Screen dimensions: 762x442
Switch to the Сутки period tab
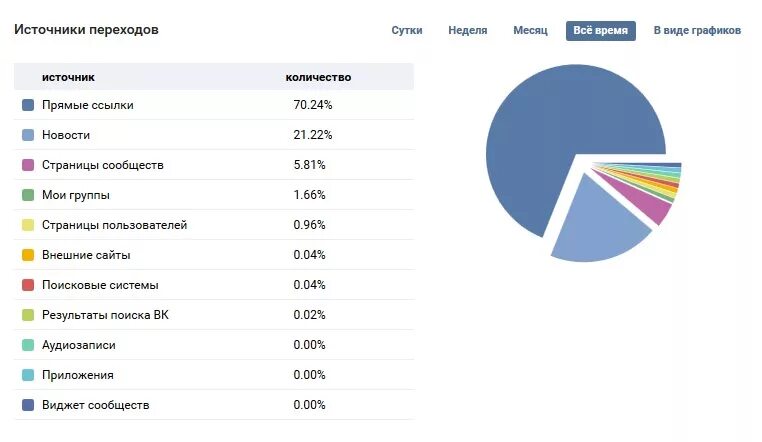(407, 31)
